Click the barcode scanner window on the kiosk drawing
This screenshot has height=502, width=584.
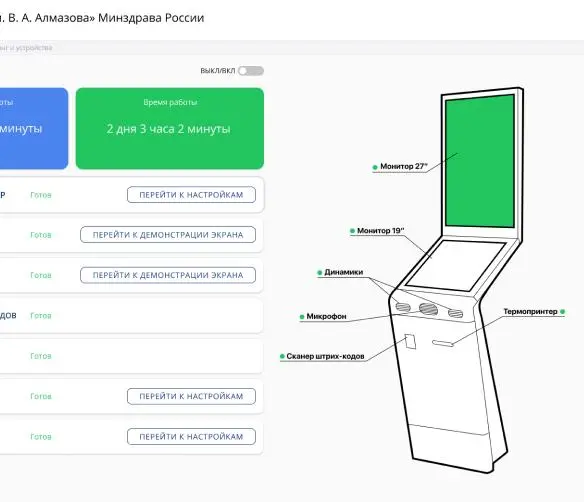[410, 341]
